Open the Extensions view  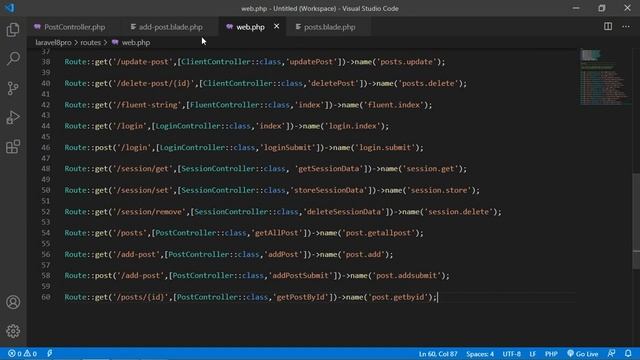coord(13,147)
